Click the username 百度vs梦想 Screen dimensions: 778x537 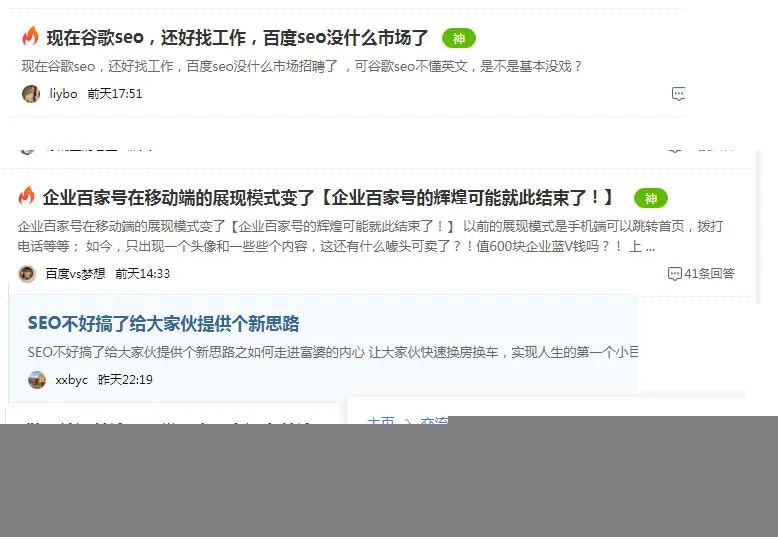pos(75,273)
